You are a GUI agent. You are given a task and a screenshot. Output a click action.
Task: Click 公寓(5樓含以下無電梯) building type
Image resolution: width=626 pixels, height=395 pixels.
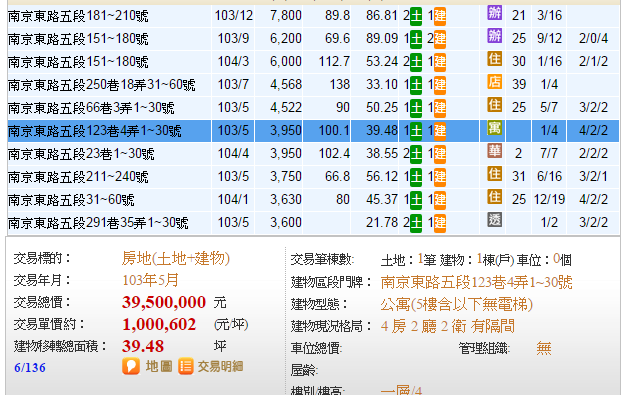(457, 305)
